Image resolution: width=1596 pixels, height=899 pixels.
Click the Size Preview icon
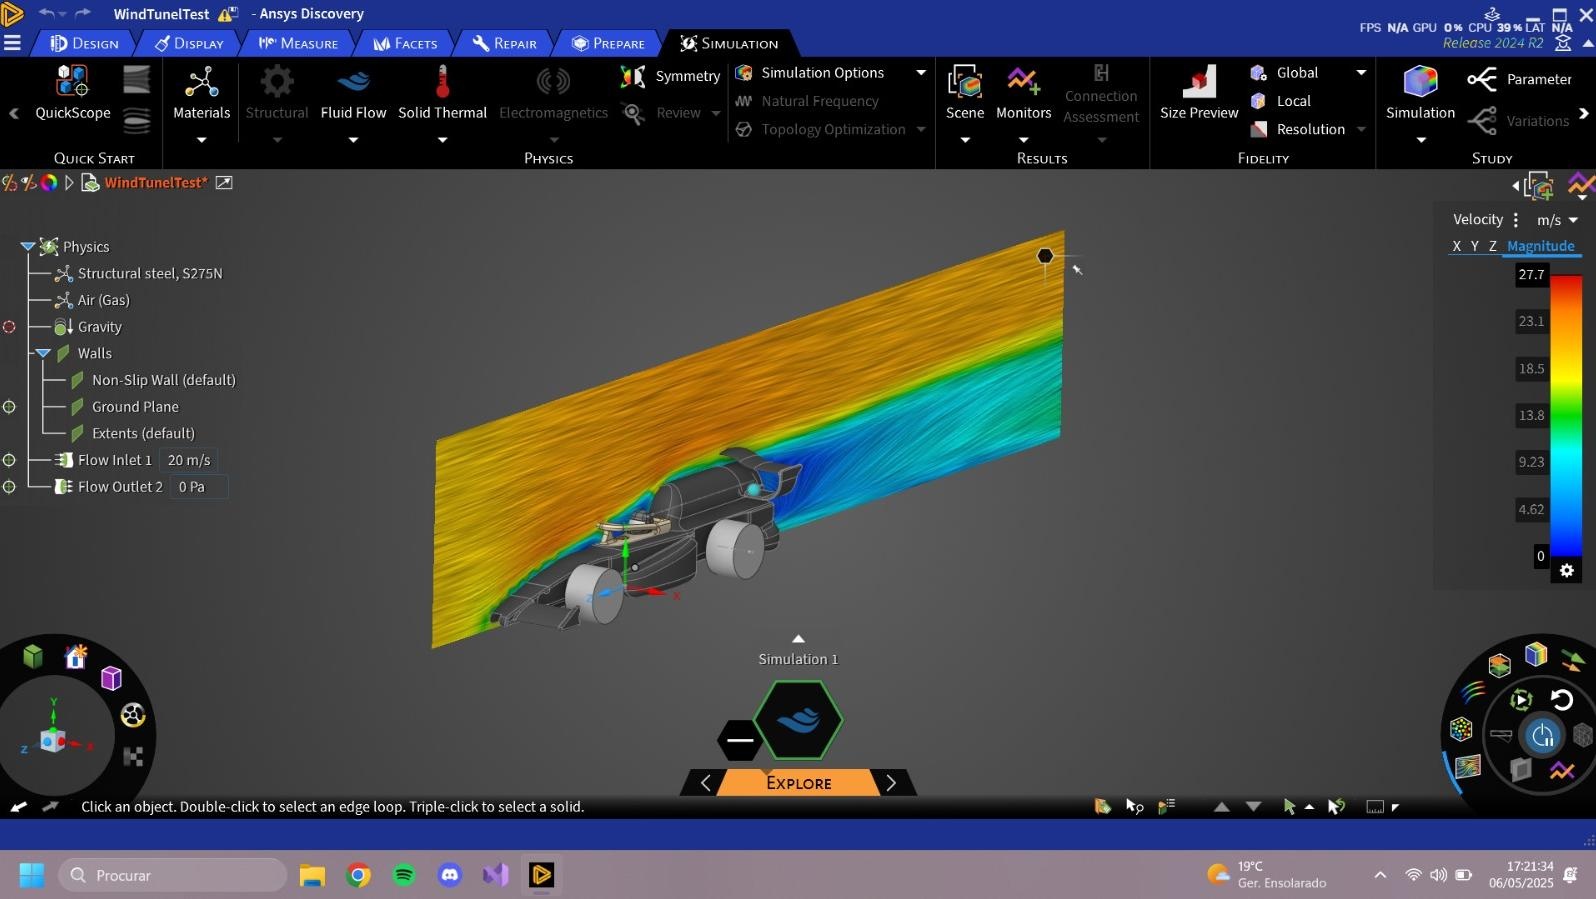click(x=1199, y=82)
